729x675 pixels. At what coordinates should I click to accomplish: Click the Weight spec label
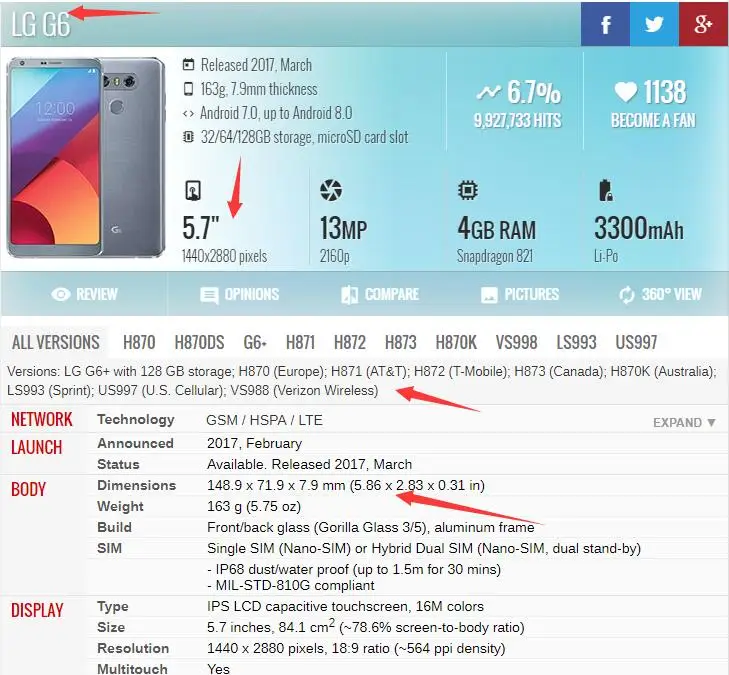(120, 506)
